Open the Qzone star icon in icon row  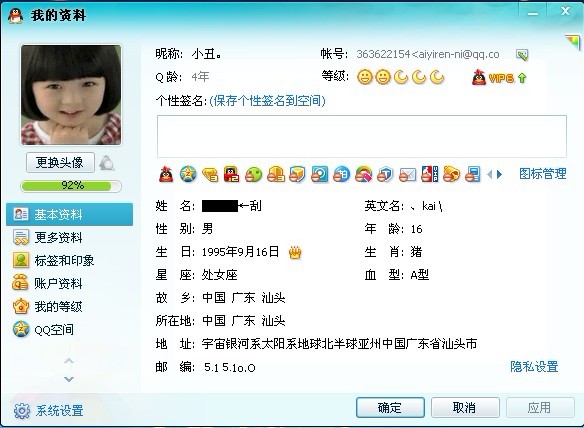click(x=188, y=174)
